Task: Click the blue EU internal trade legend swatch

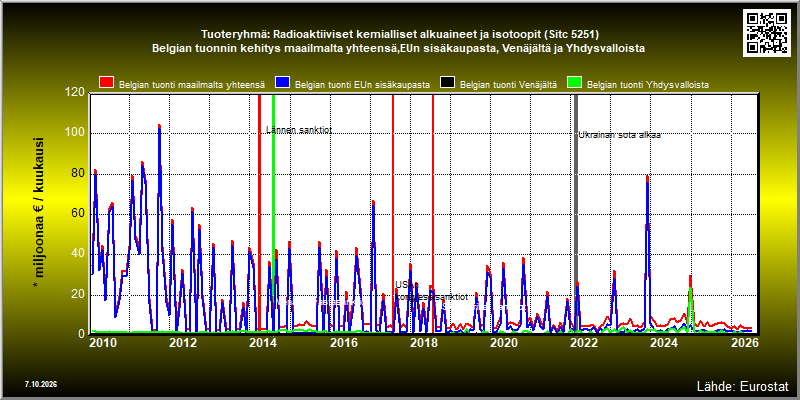Action: click(x=282, y=83)
